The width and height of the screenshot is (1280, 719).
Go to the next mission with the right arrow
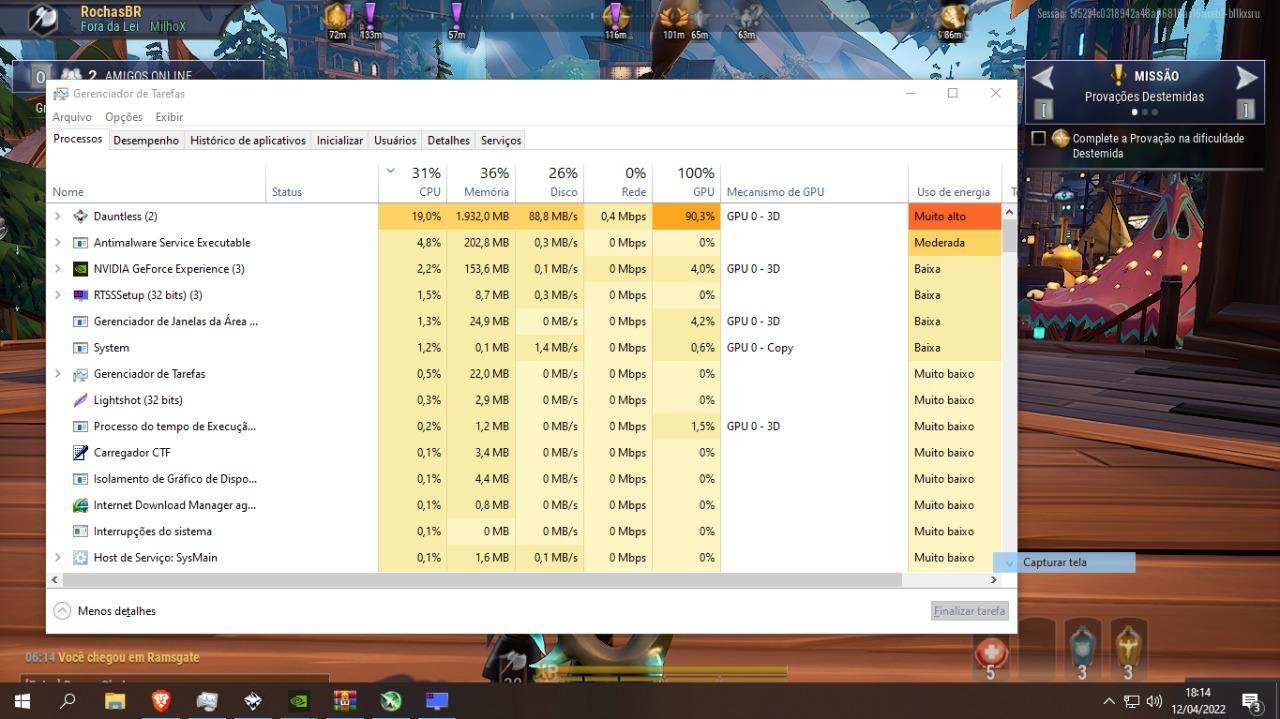[1246, 77]
